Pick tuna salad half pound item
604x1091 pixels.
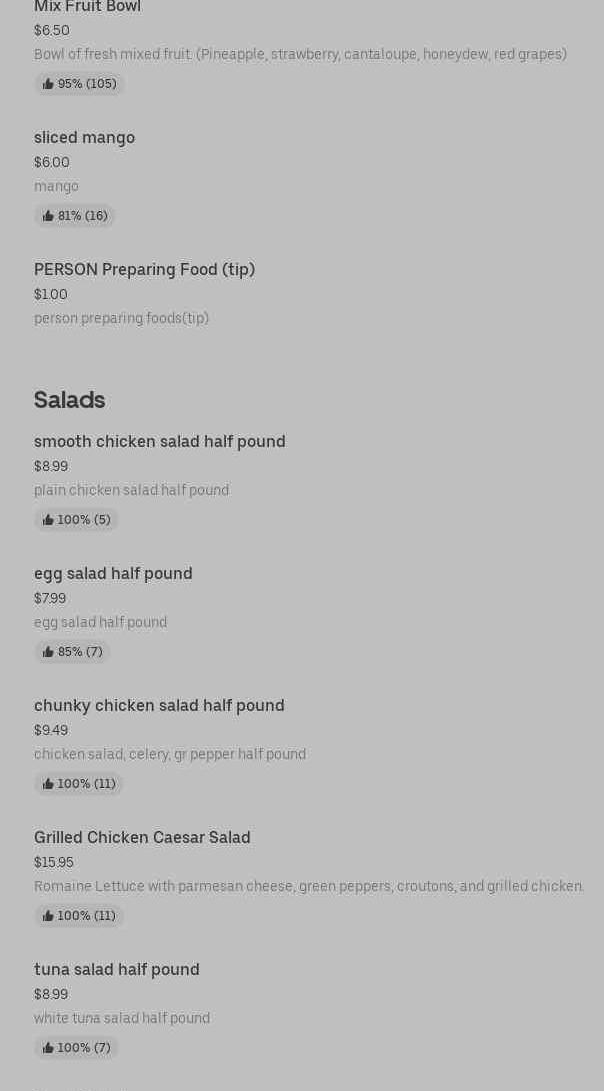click(x=116, y=970)
